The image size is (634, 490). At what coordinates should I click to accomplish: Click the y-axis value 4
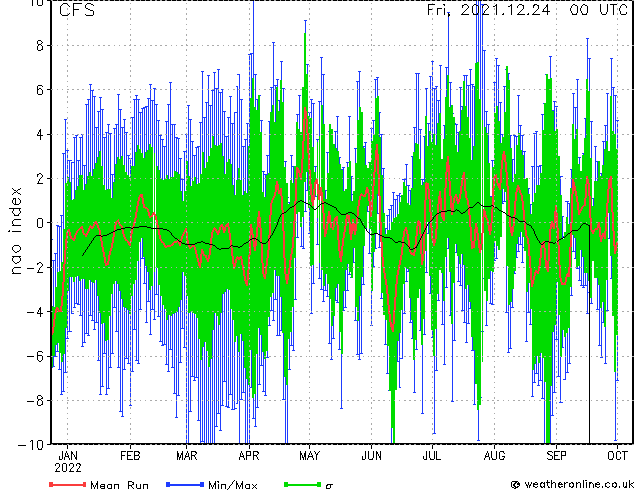(x=40, y=134)
